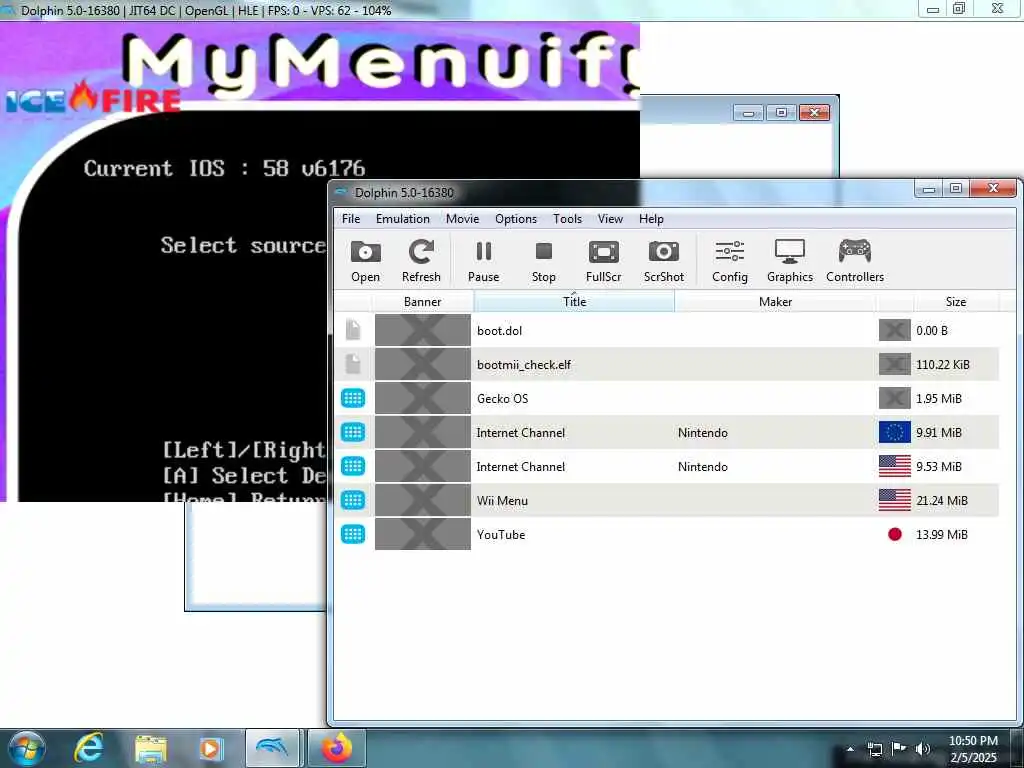1024x768 pixels.
Task: Click the 21.24 MiB size cell
Action: (942, 501)
